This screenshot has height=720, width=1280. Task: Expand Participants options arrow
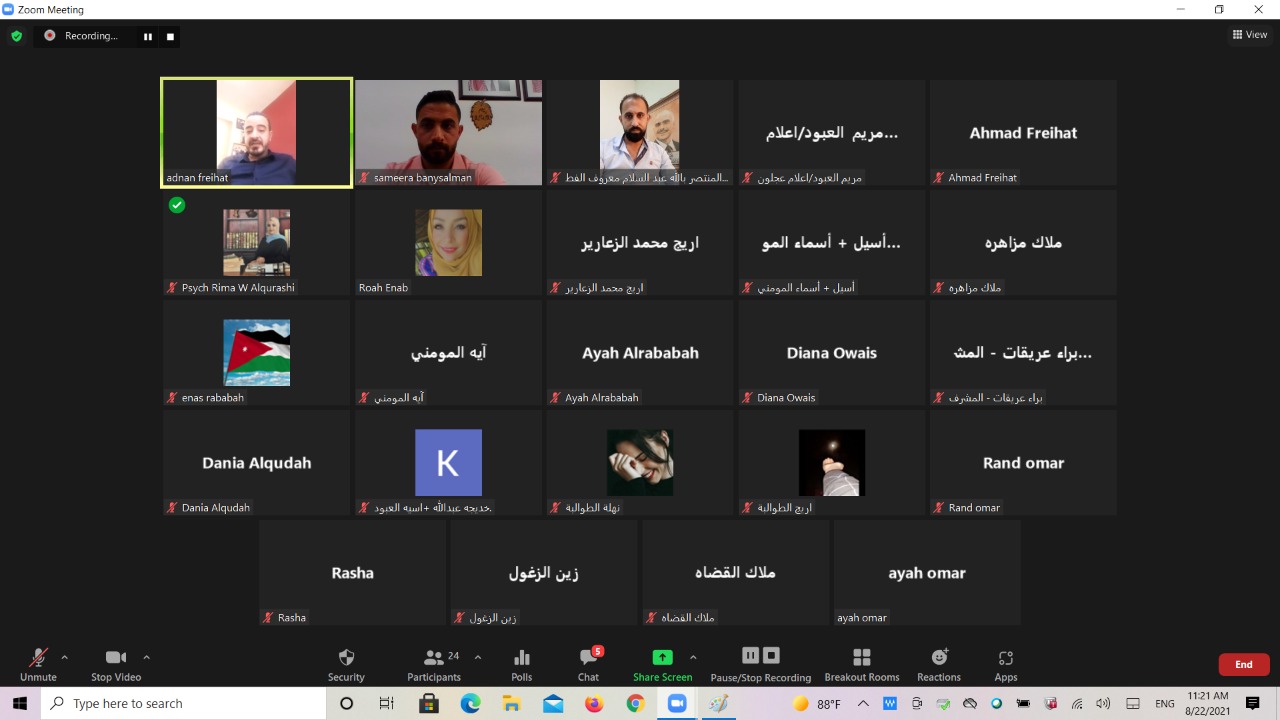(x=477, y=657)
